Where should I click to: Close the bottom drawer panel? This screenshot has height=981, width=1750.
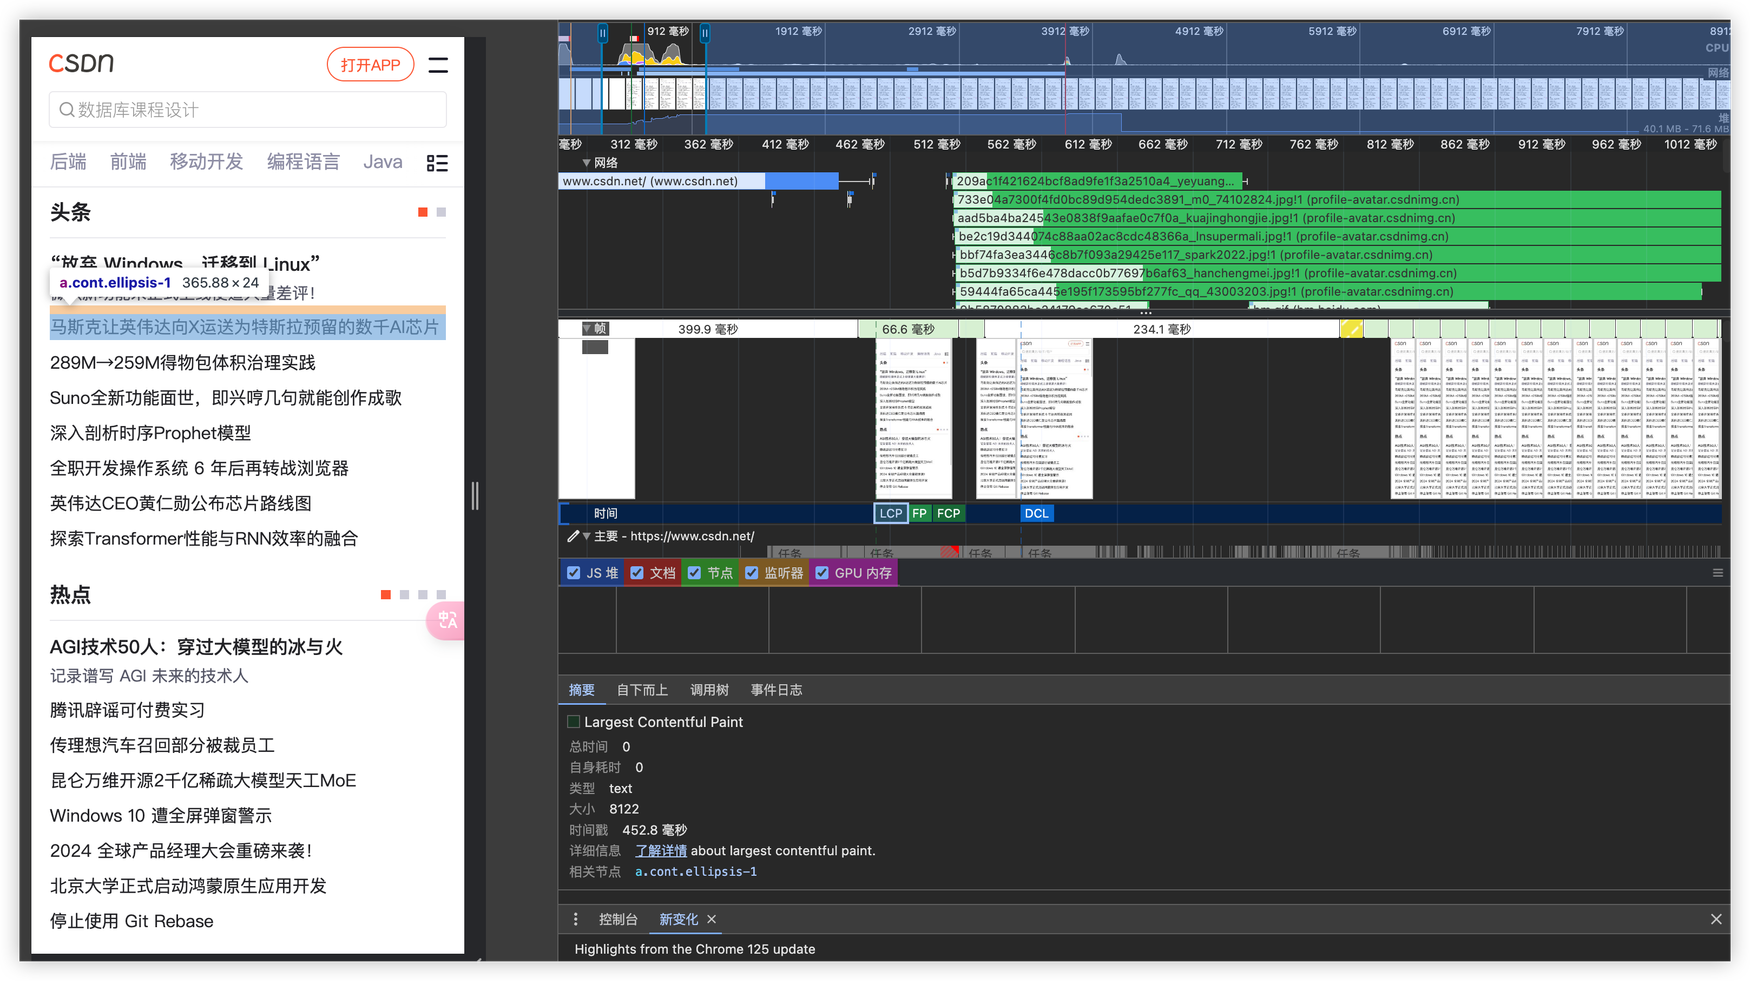coord(1716,919)
